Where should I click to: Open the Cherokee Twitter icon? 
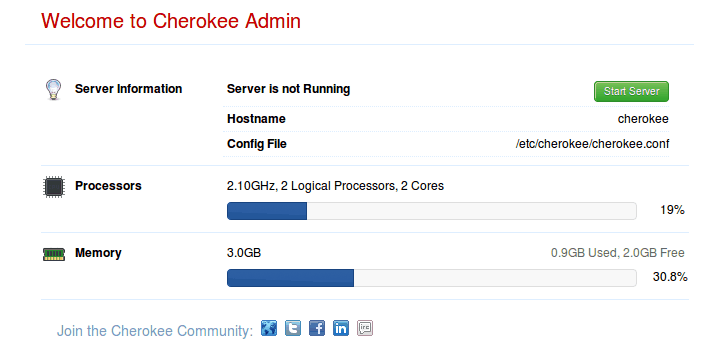pyautogui.click(x=293, y=328)
